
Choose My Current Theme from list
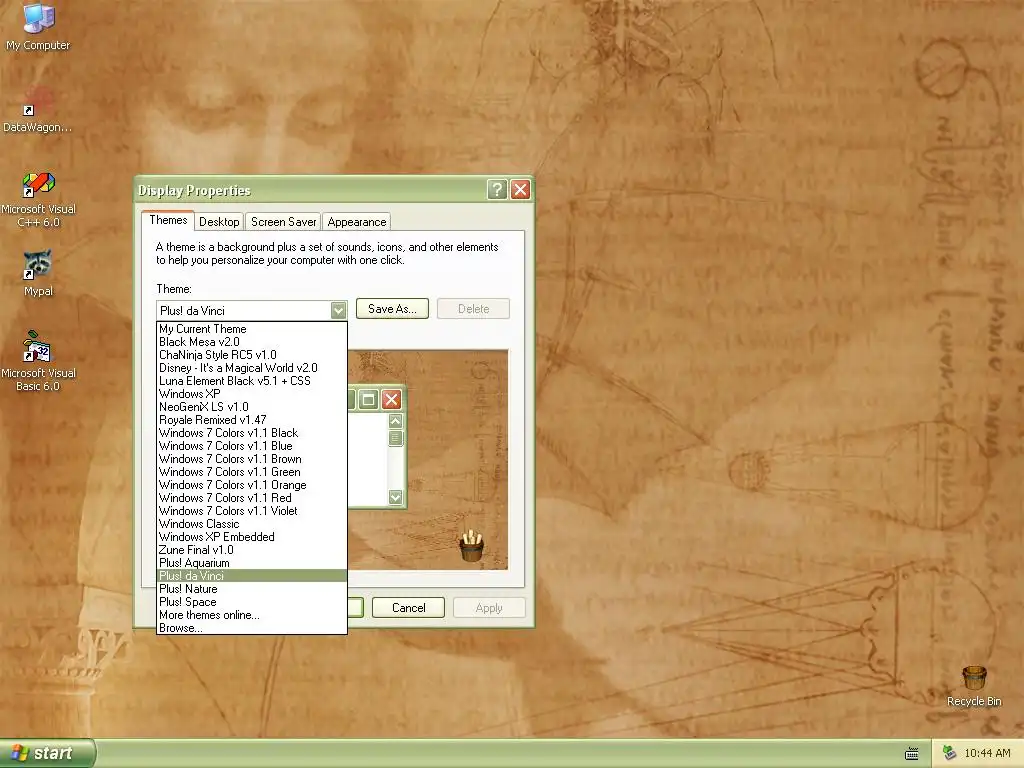[252, 329]
